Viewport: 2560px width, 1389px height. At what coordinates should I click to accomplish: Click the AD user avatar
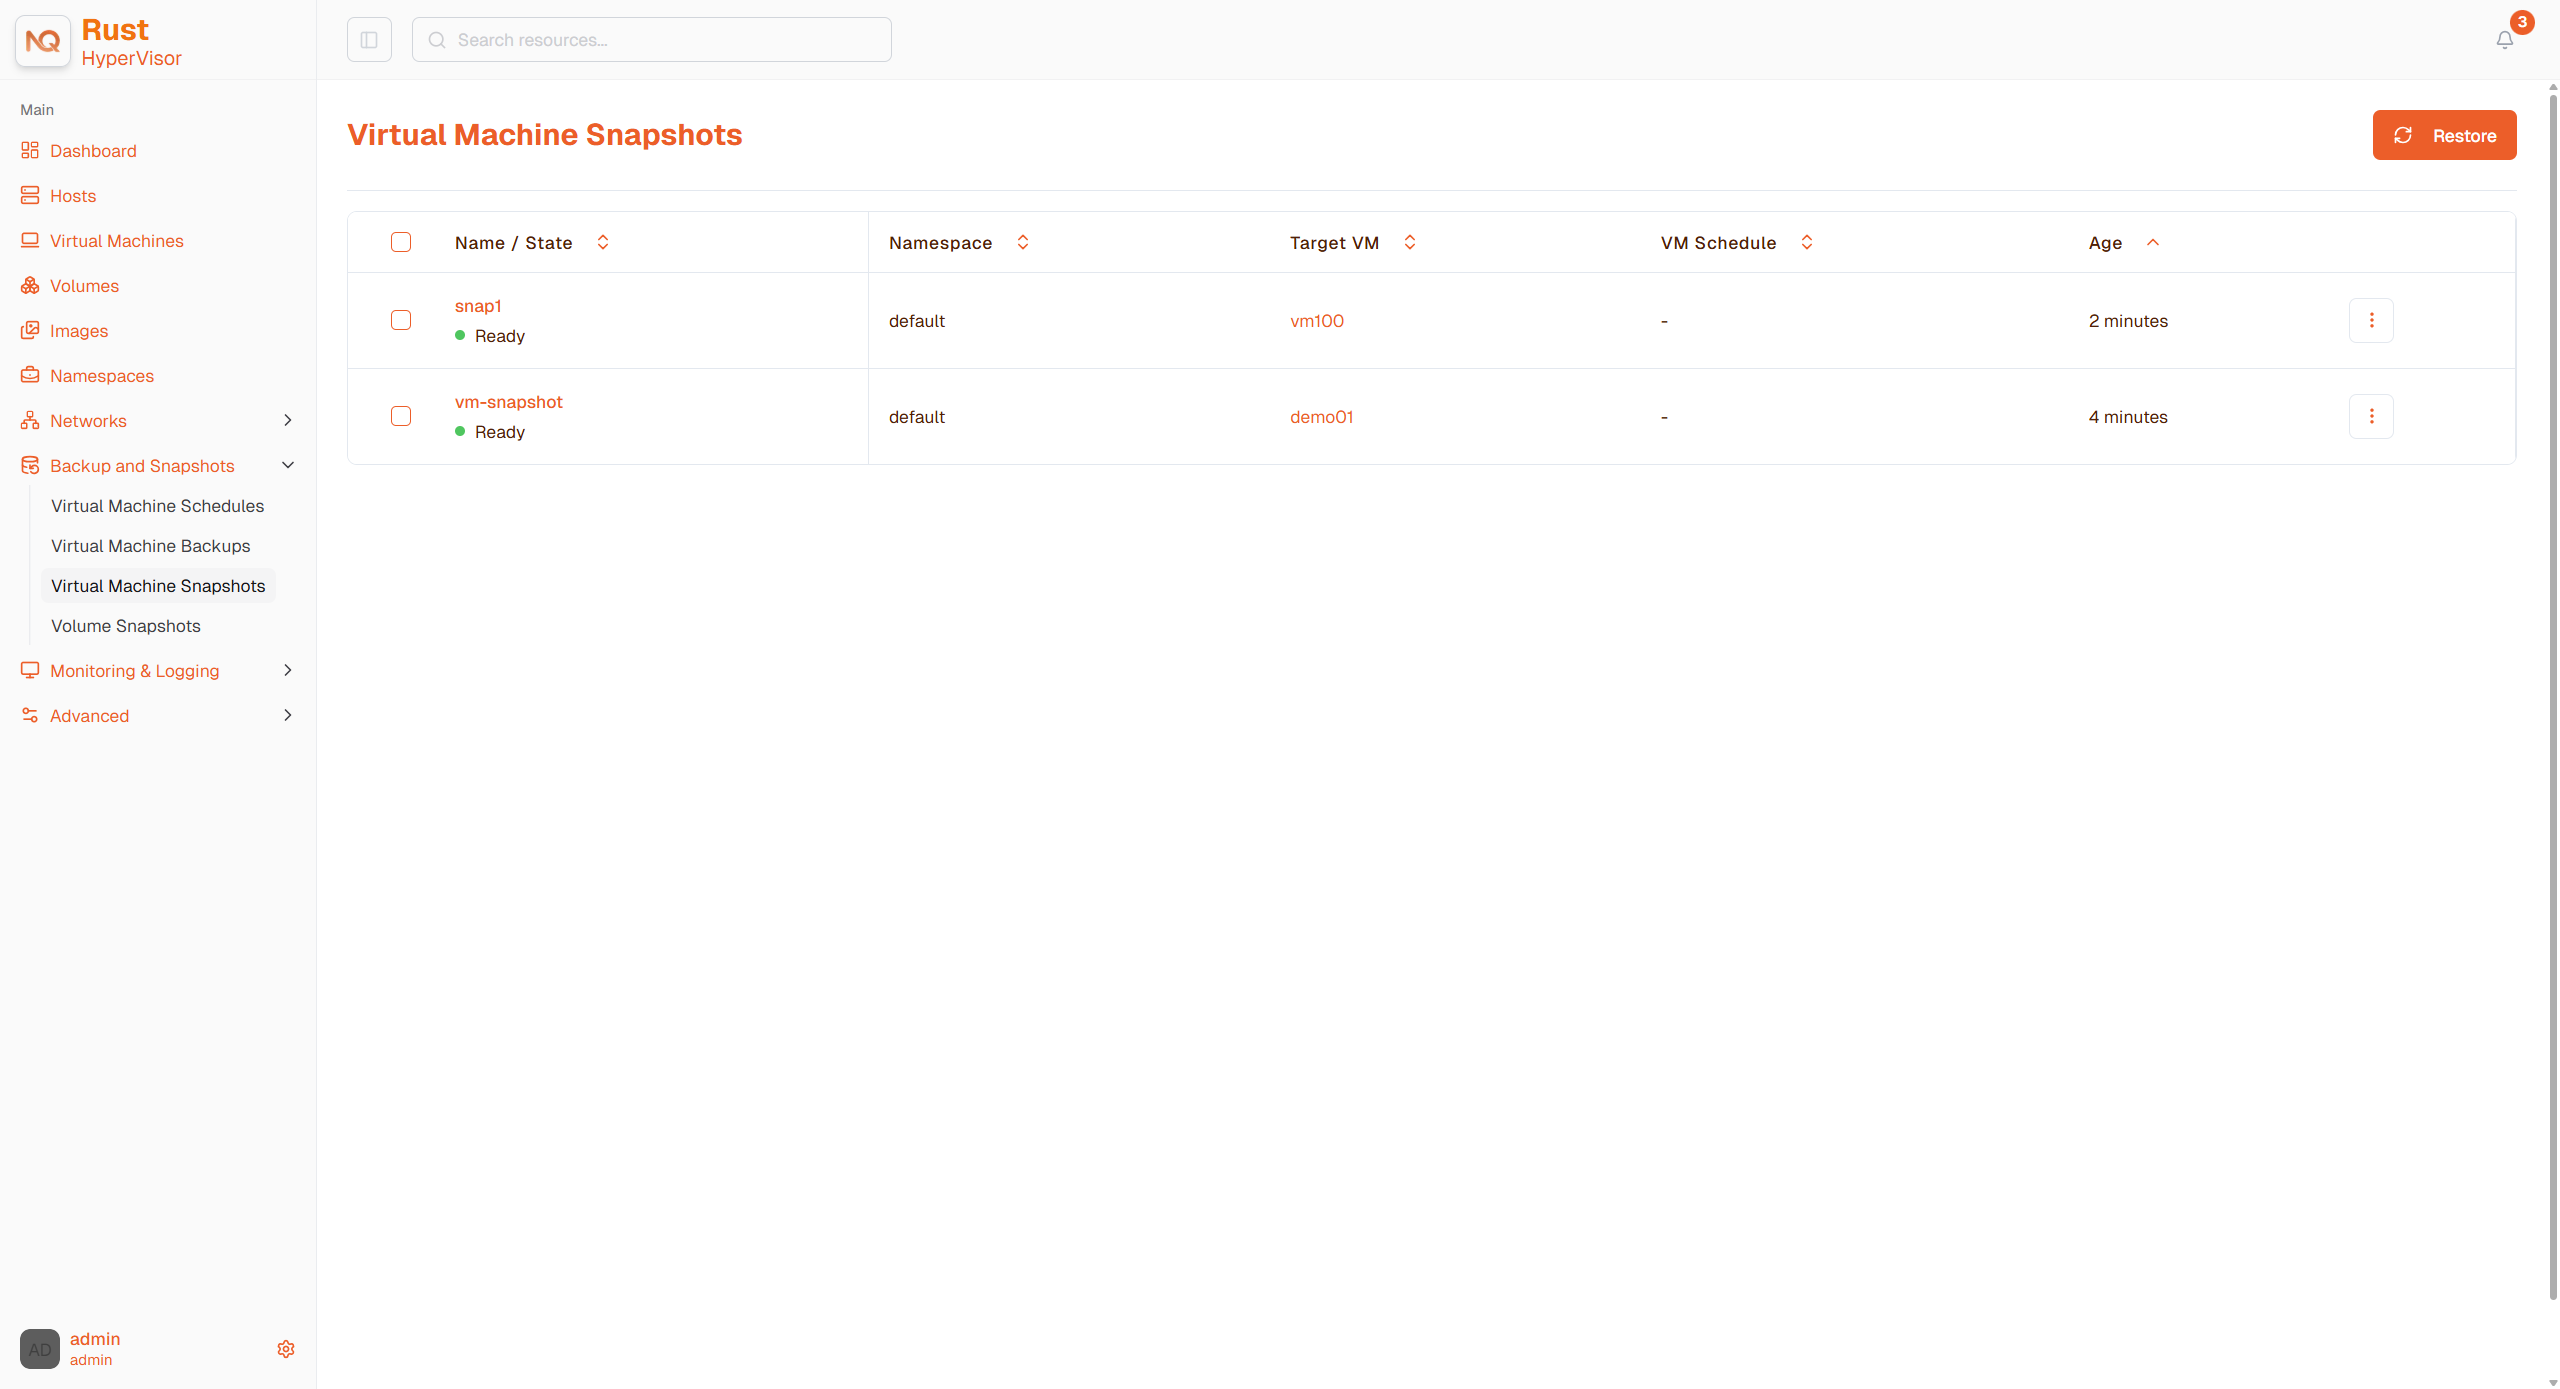[x=40, y=1349]
